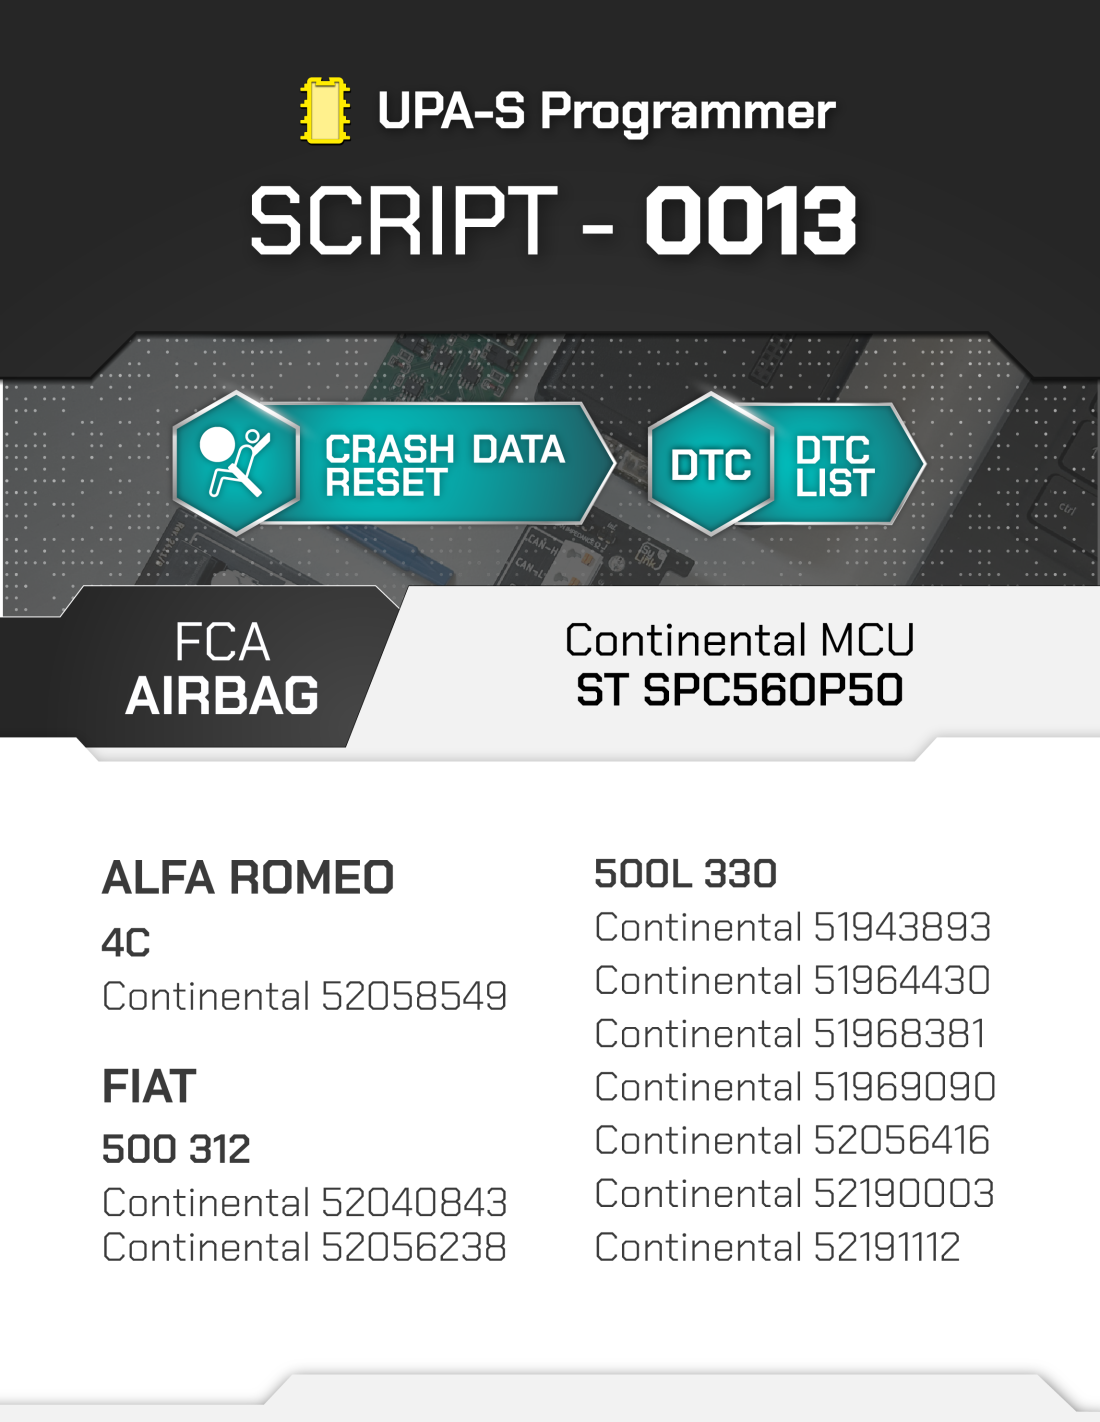Image resolution: width=1100 pixels, height=1422 pixels.
Task: Click the UPA-S Programmer title
Action: pos(605,111)
